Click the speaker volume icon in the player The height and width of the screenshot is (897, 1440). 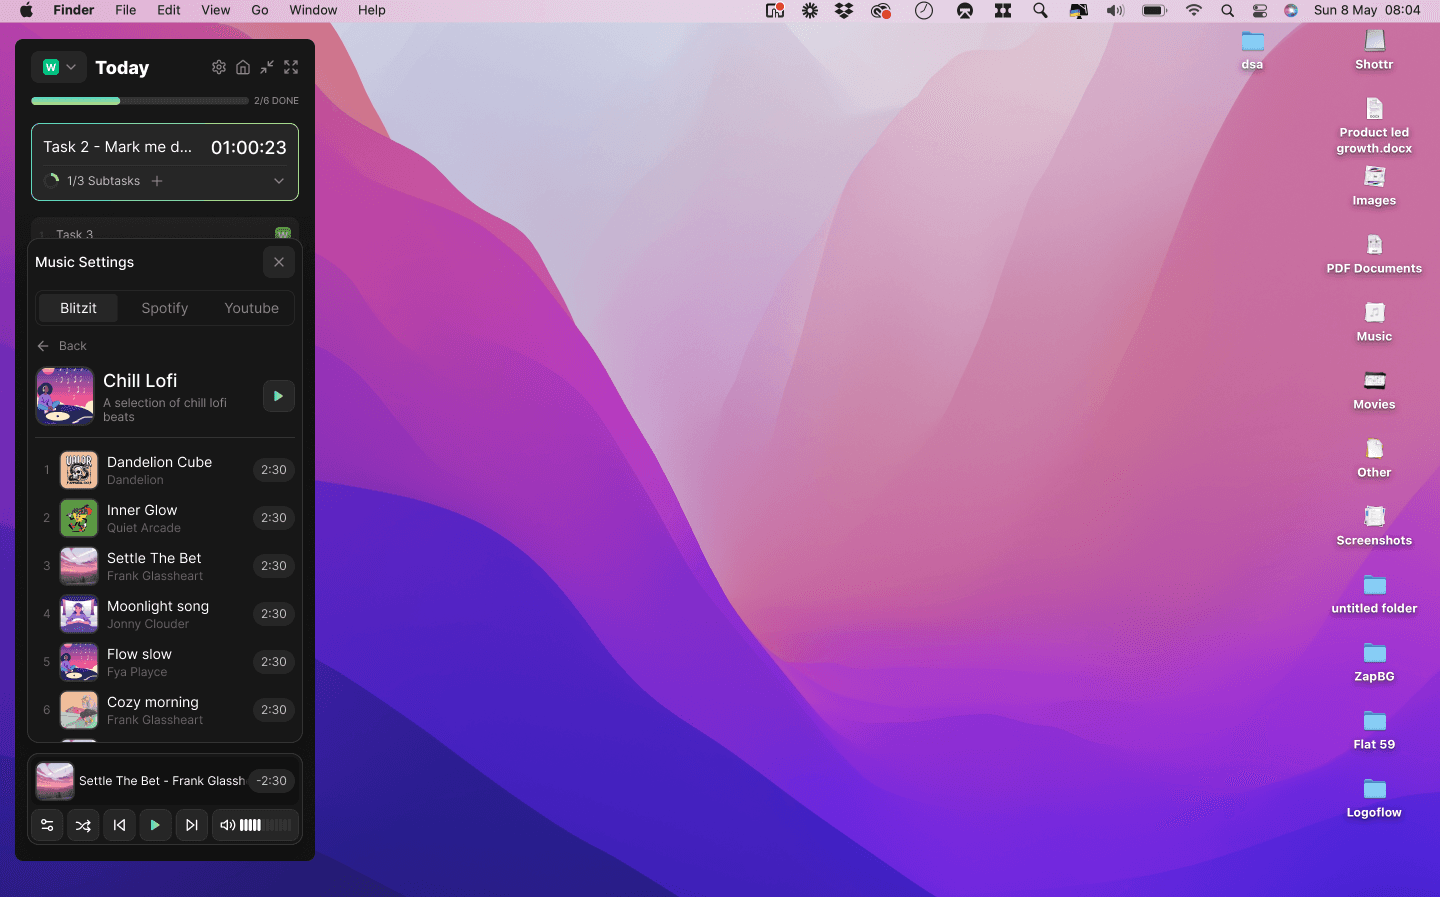[227, 825]
